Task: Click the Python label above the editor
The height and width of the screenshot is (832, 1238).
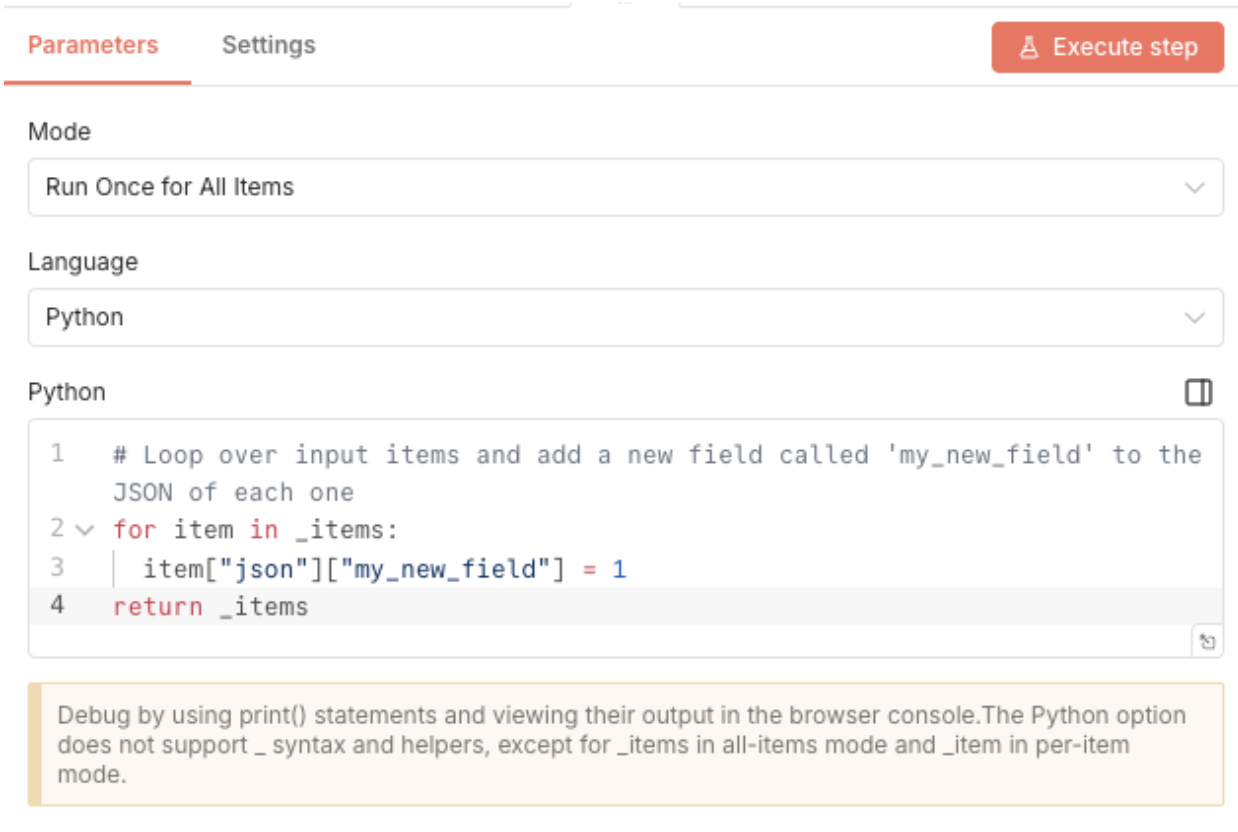Action: click(66, 392)
